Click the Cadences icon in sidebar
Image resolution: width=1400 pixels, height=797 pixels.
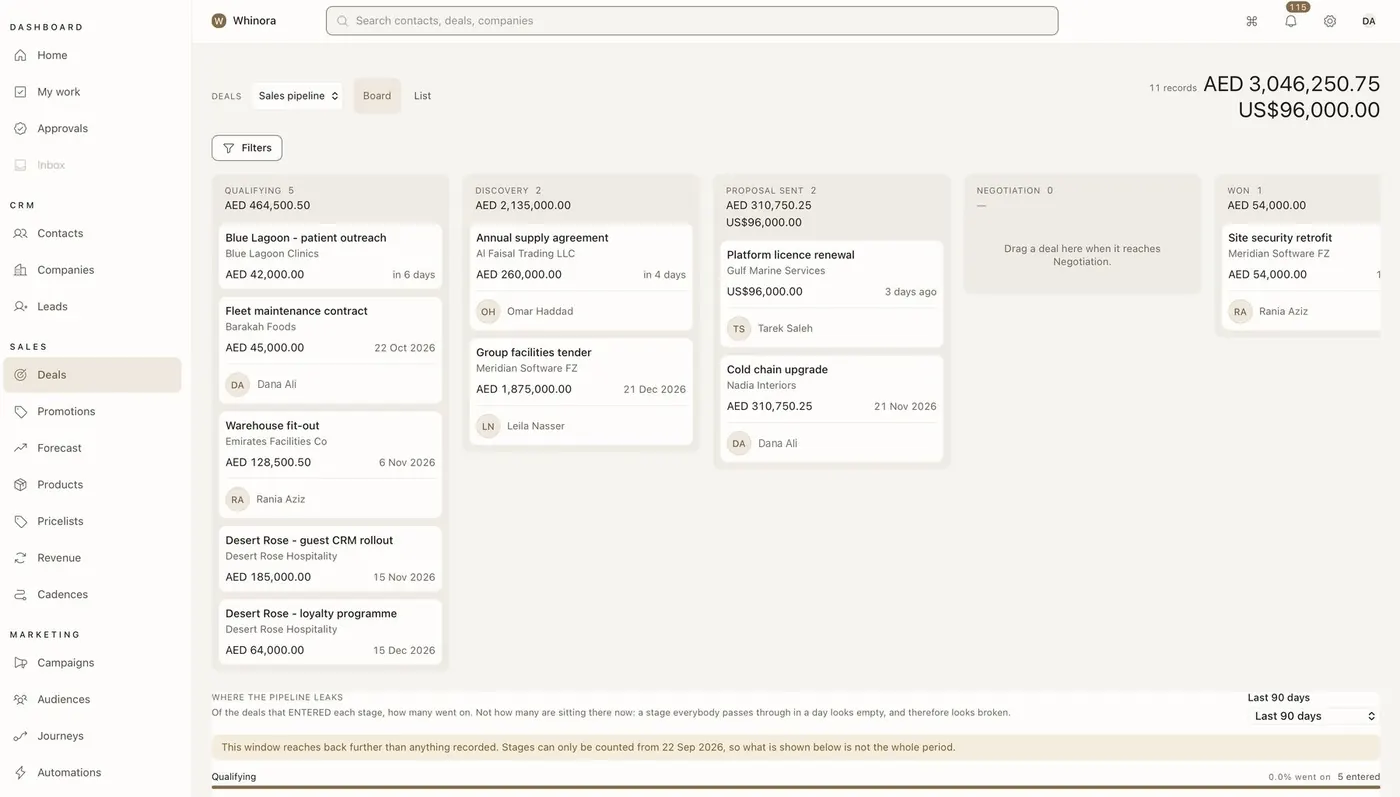coord(20,594)
